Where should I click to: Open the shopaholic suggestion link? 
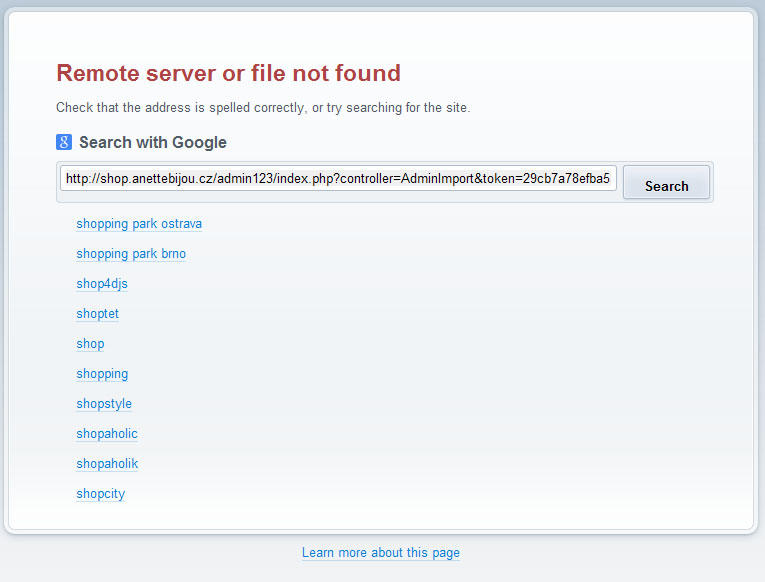tap(107, 434)
